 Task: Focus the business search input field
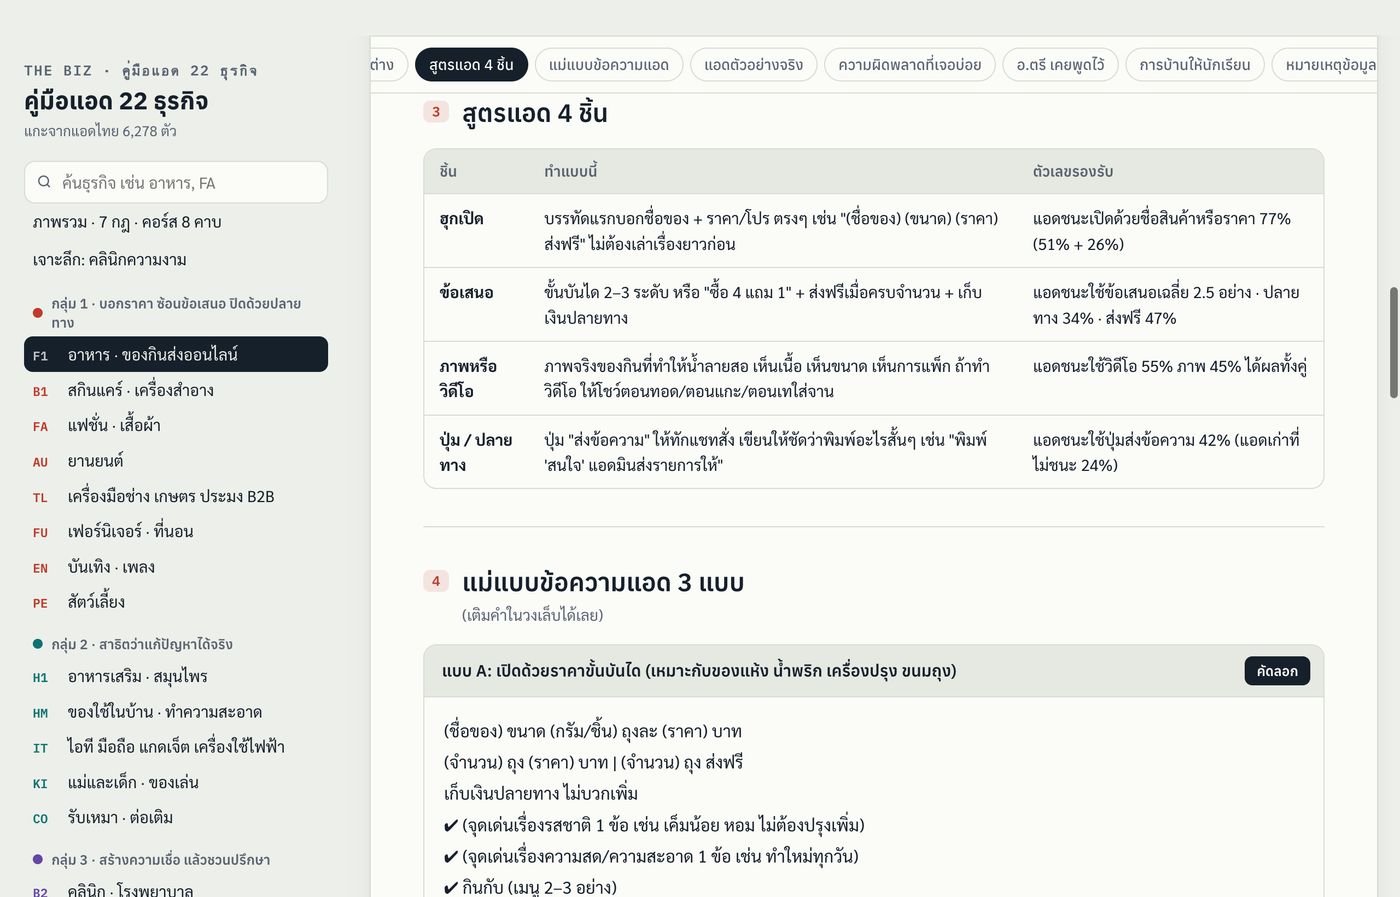pos(176,182)
